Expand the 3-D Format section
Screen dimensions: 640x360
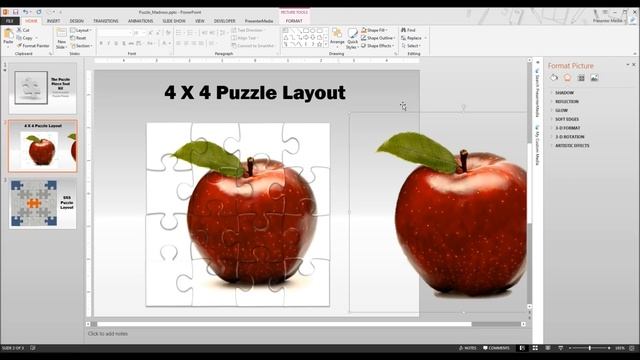click(x=567, y=128)
